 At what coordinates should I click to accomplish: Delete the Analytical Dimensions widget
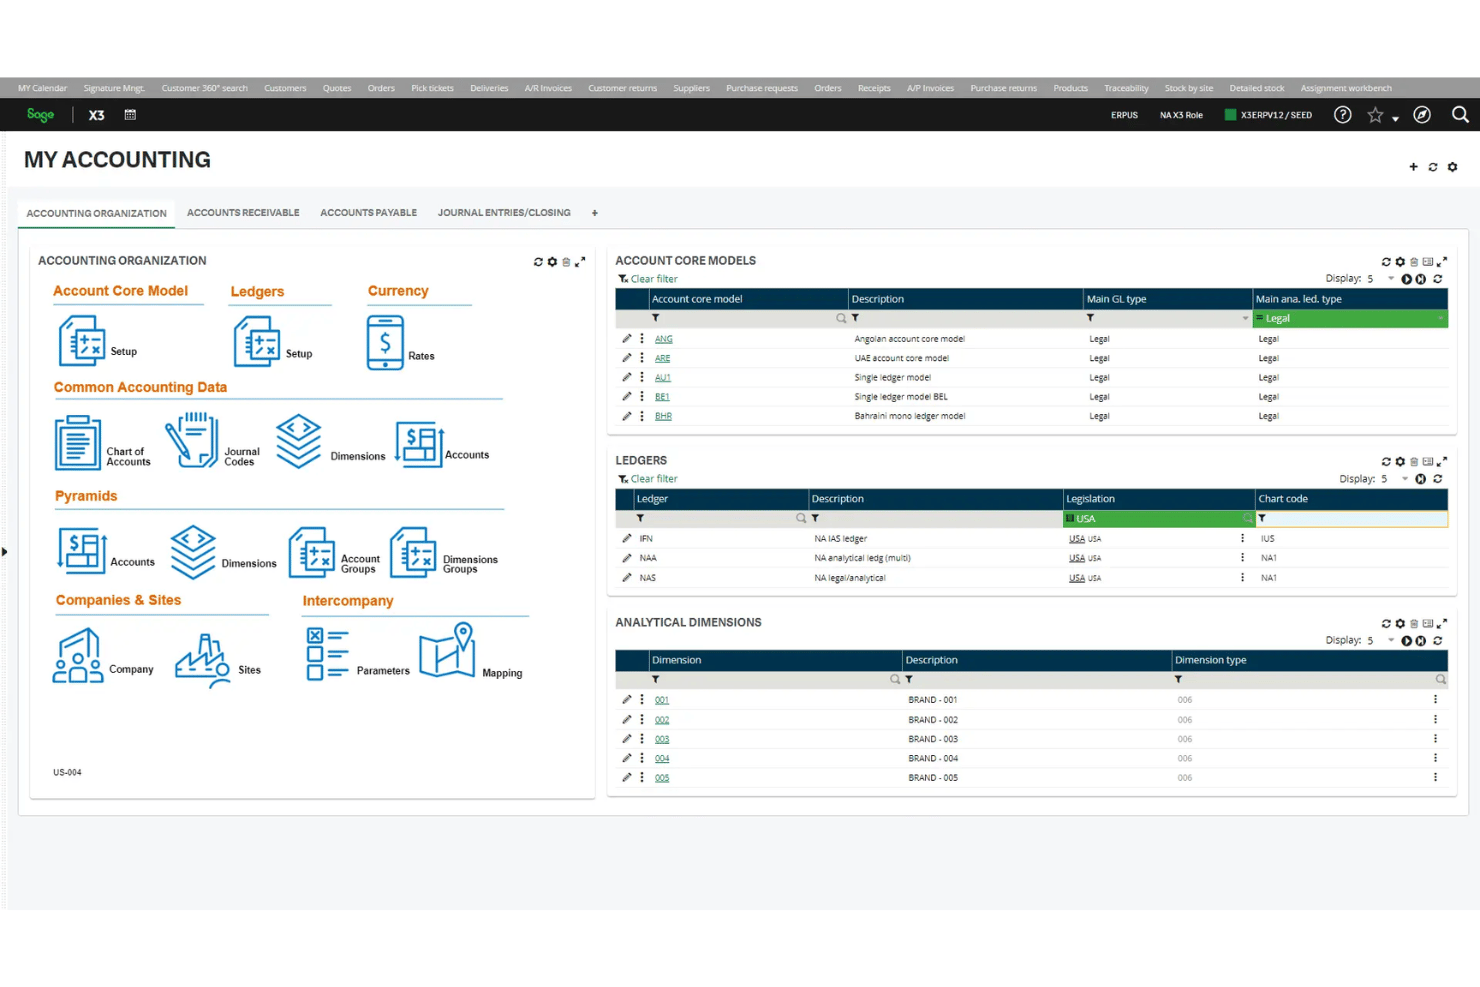tap(1414, 624)
